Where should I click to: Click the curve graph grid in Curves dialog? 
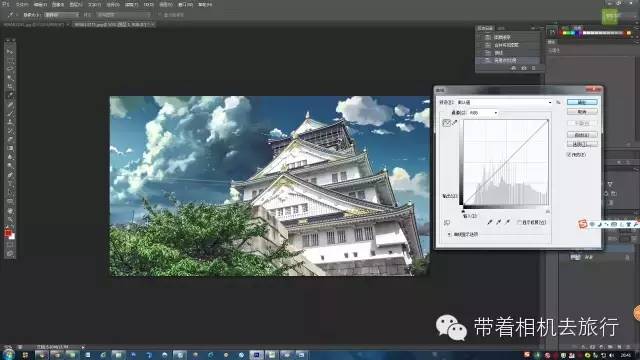(506, 162)
